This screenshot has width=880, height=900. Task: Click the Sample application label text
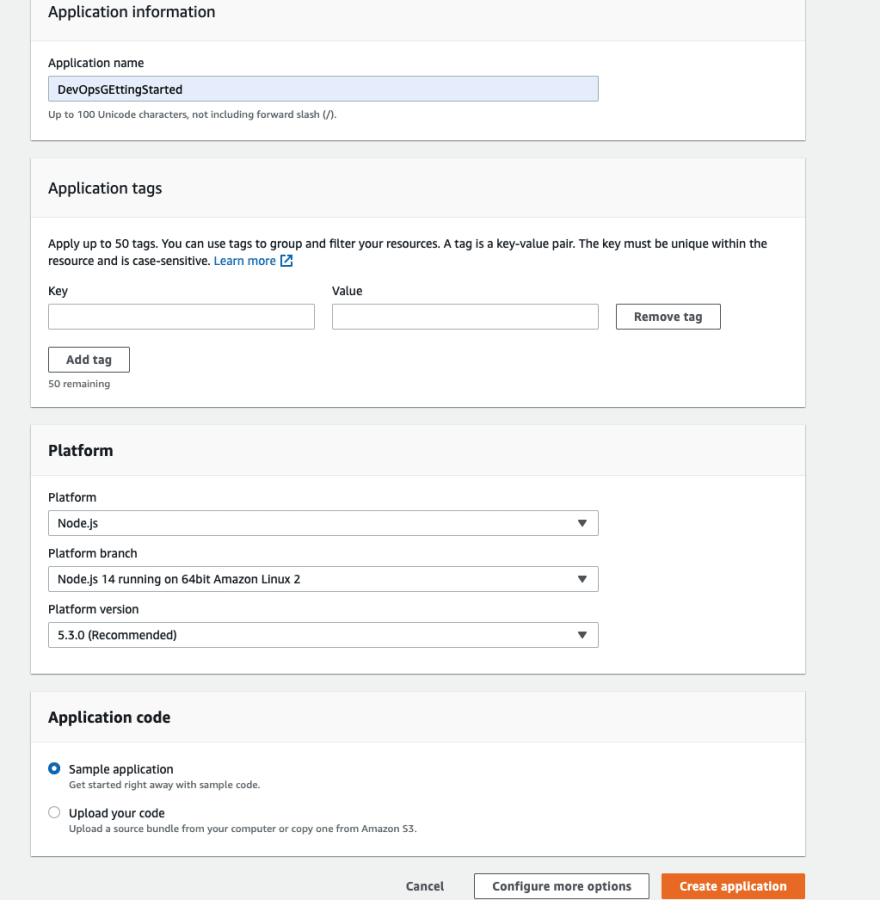coord(121,769)
